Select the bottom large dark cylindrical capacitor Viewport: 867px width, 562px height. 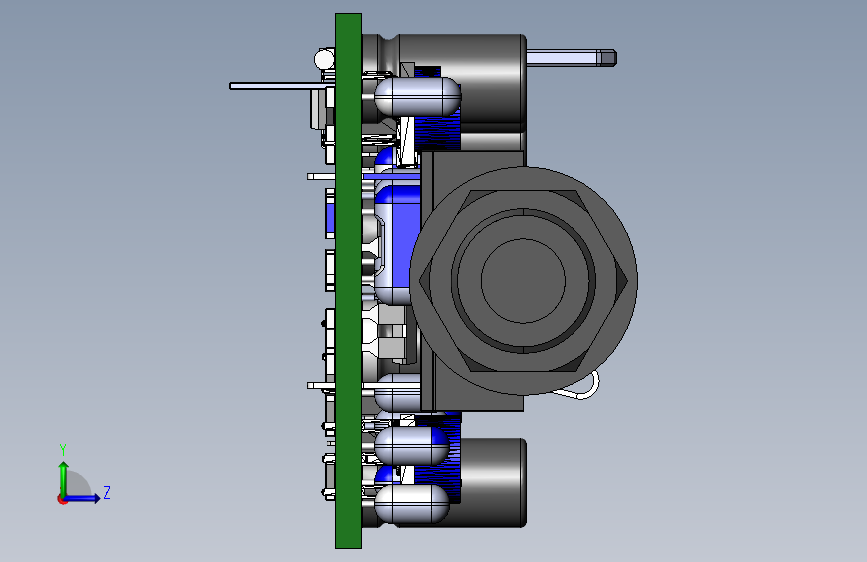(x=492, y=482)
